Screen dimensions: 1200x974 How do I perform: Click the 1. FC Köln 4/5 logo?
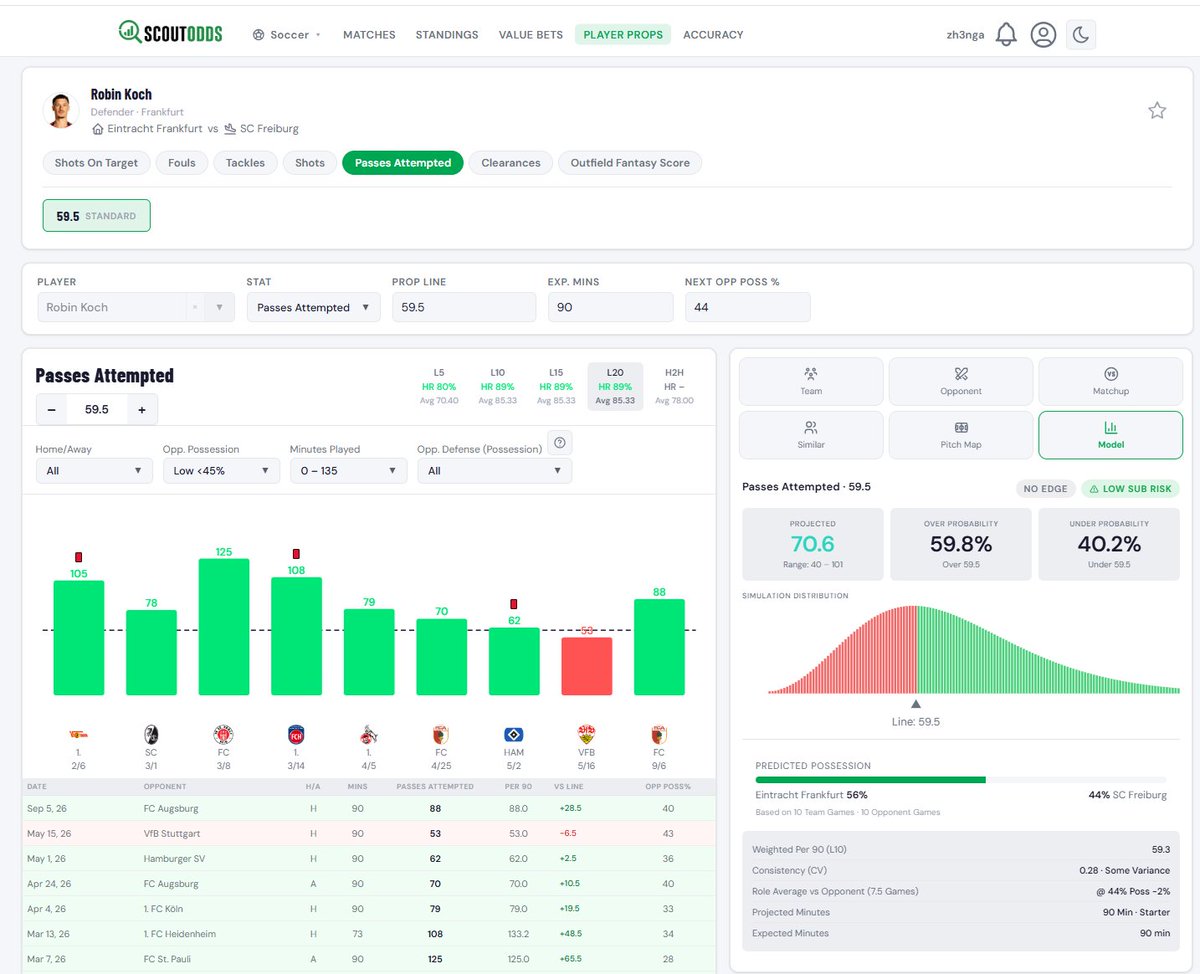(x=369, y=734)
